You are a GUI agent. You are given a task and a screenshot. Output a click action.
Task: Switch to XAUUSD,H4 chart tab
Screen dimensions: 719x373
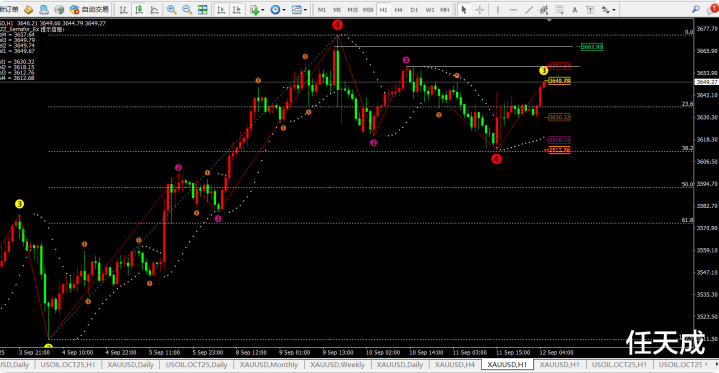point(455,365)
